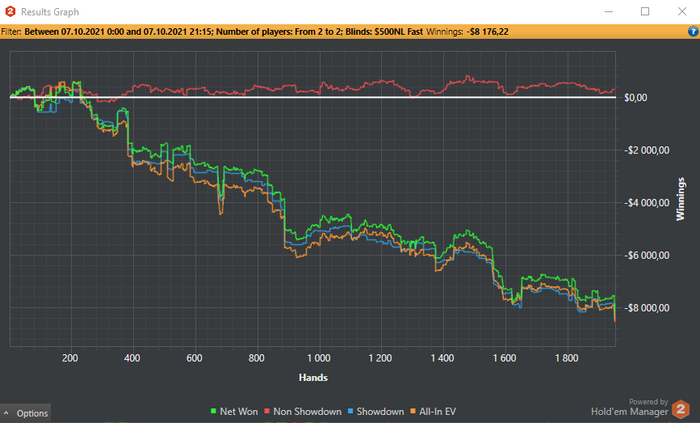Click the orange All-In EV color swatch

pos(413,411)
